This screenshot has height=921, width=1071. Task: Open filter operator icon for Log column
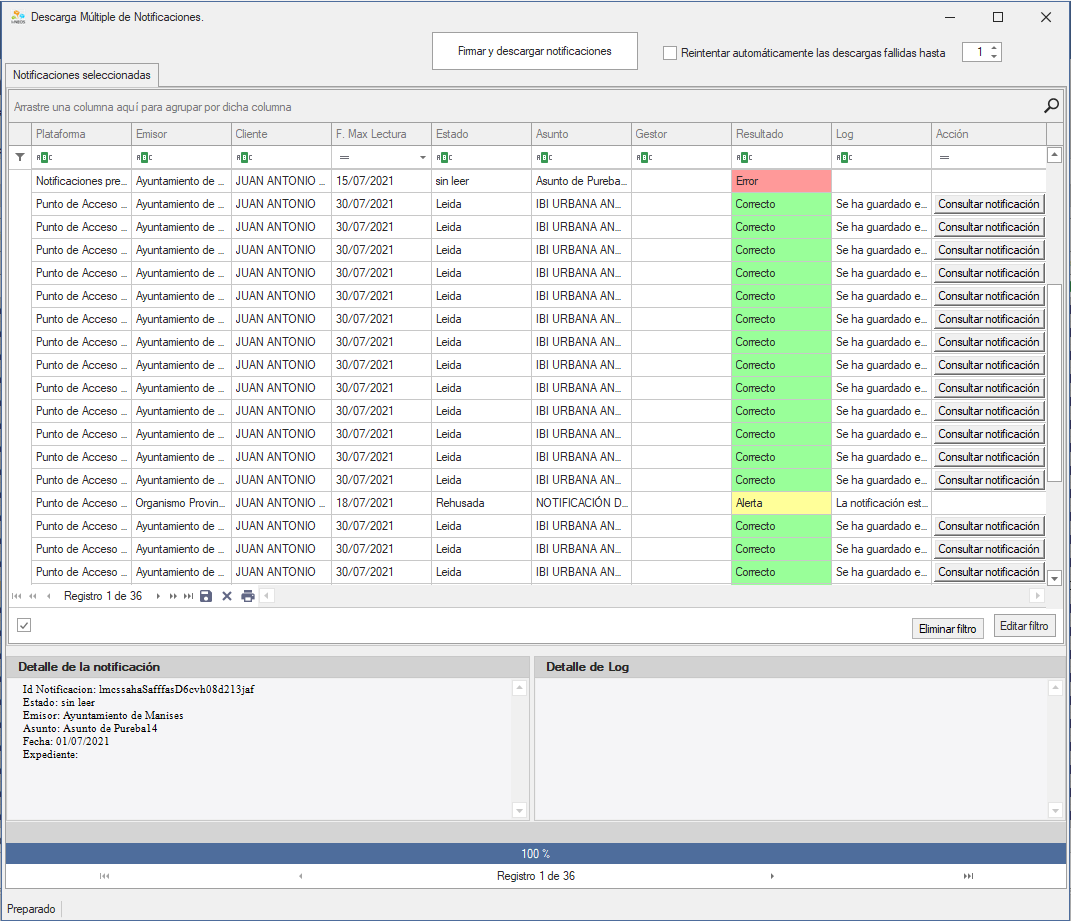(844, 157)
